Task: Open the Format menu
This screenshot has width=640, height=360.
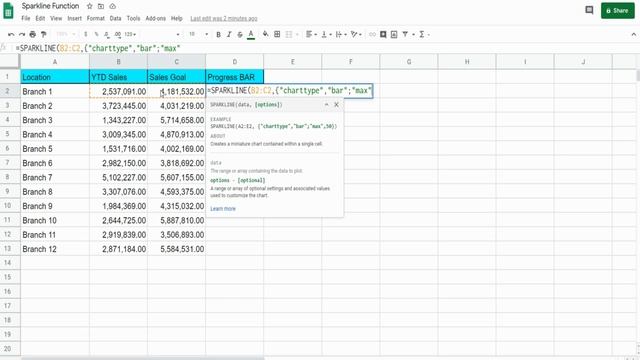Action: click(96, 18)
